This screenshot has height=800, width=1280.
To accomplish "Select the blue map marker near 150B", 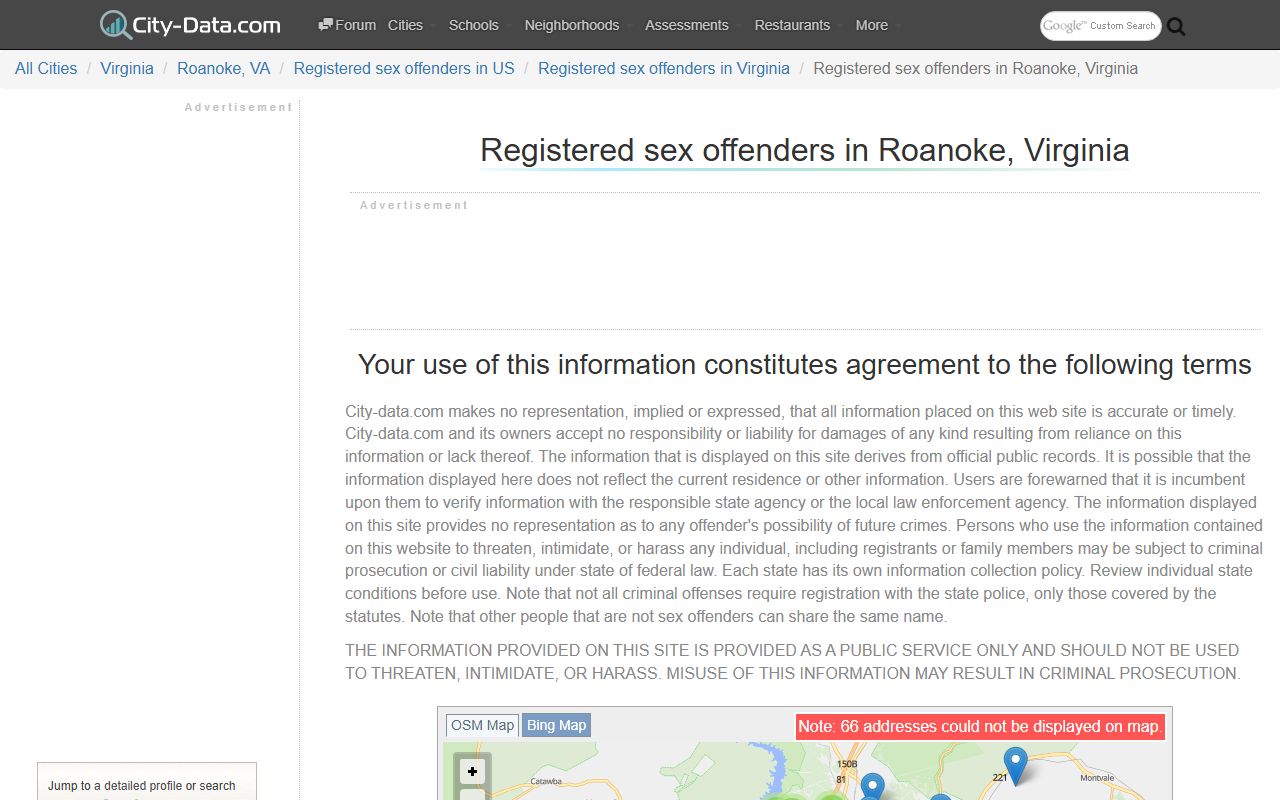I will click(x=873, y=786).
